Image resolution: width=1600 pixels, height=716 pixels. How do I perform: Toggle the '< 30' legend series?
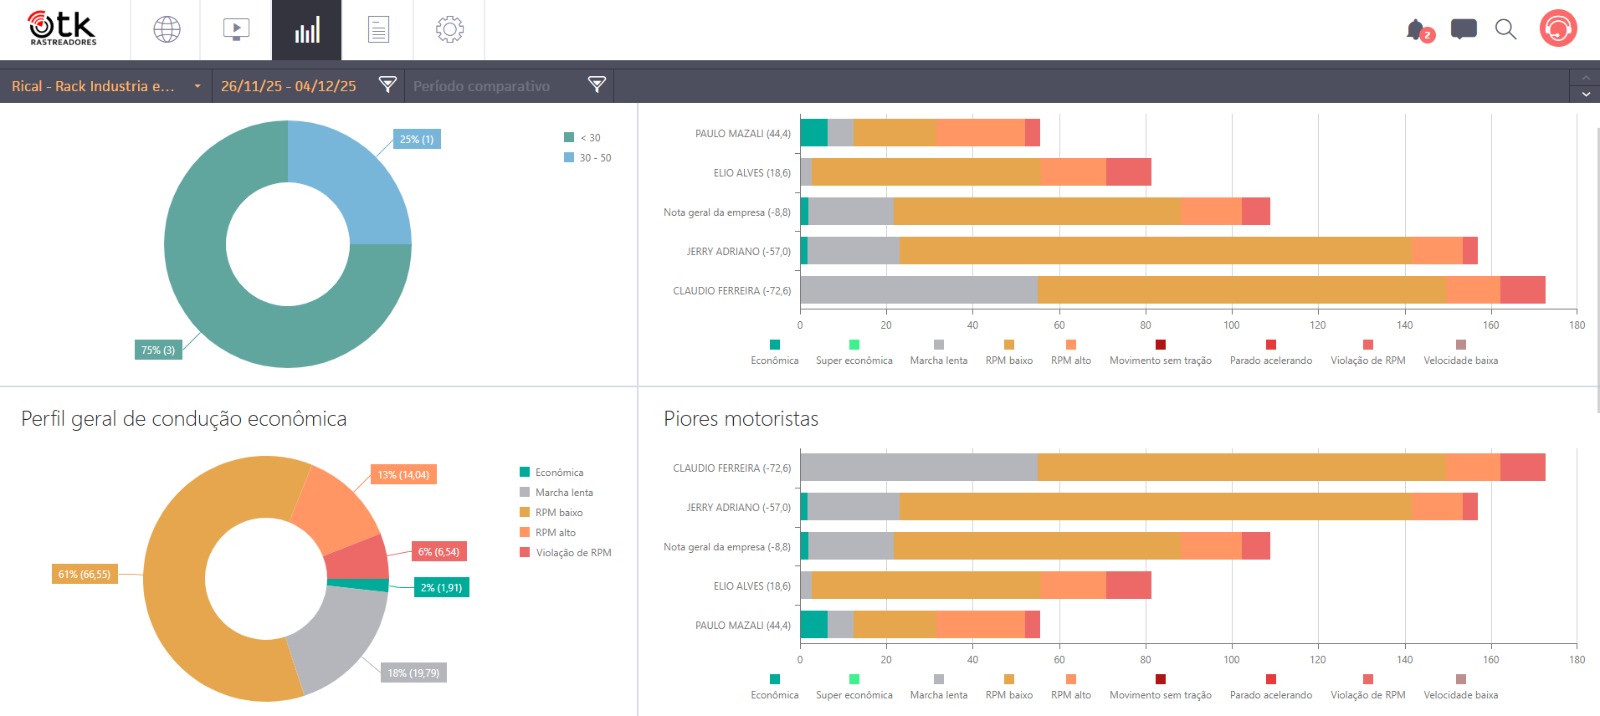coord(583,138)
